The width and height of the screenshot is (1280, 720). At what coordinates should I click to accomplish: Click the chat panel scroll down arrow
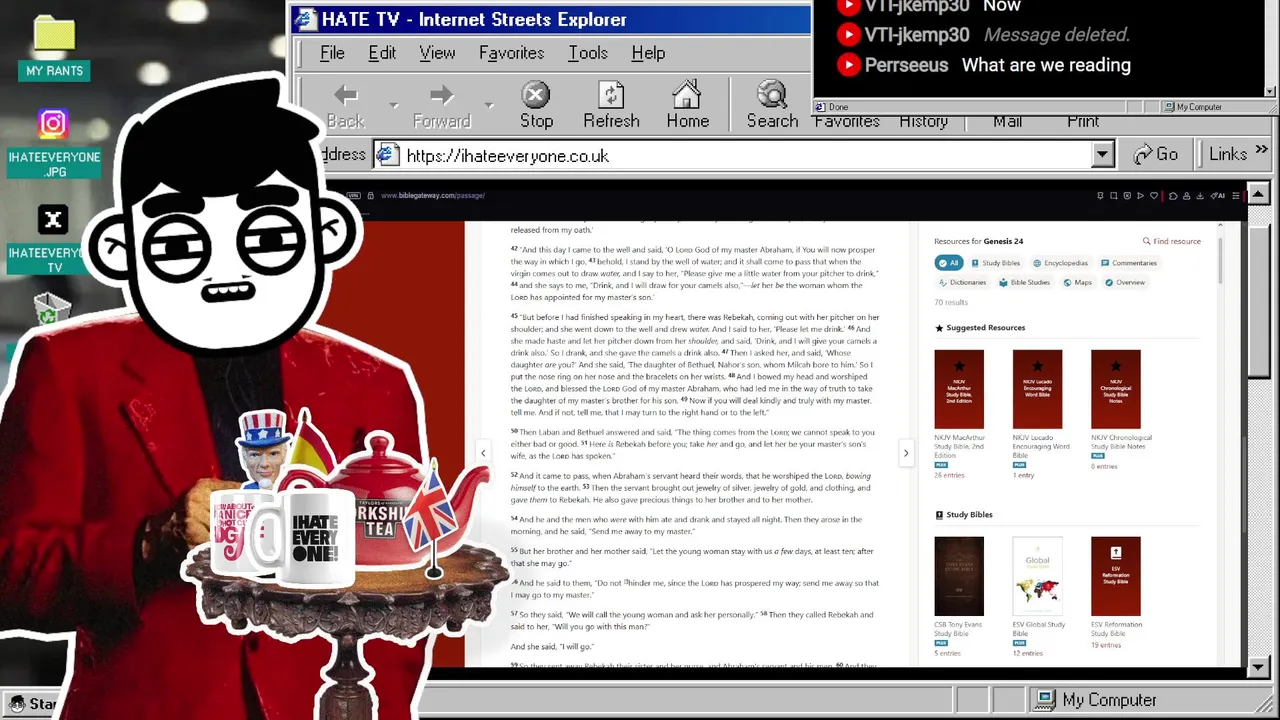[1270, 91]
